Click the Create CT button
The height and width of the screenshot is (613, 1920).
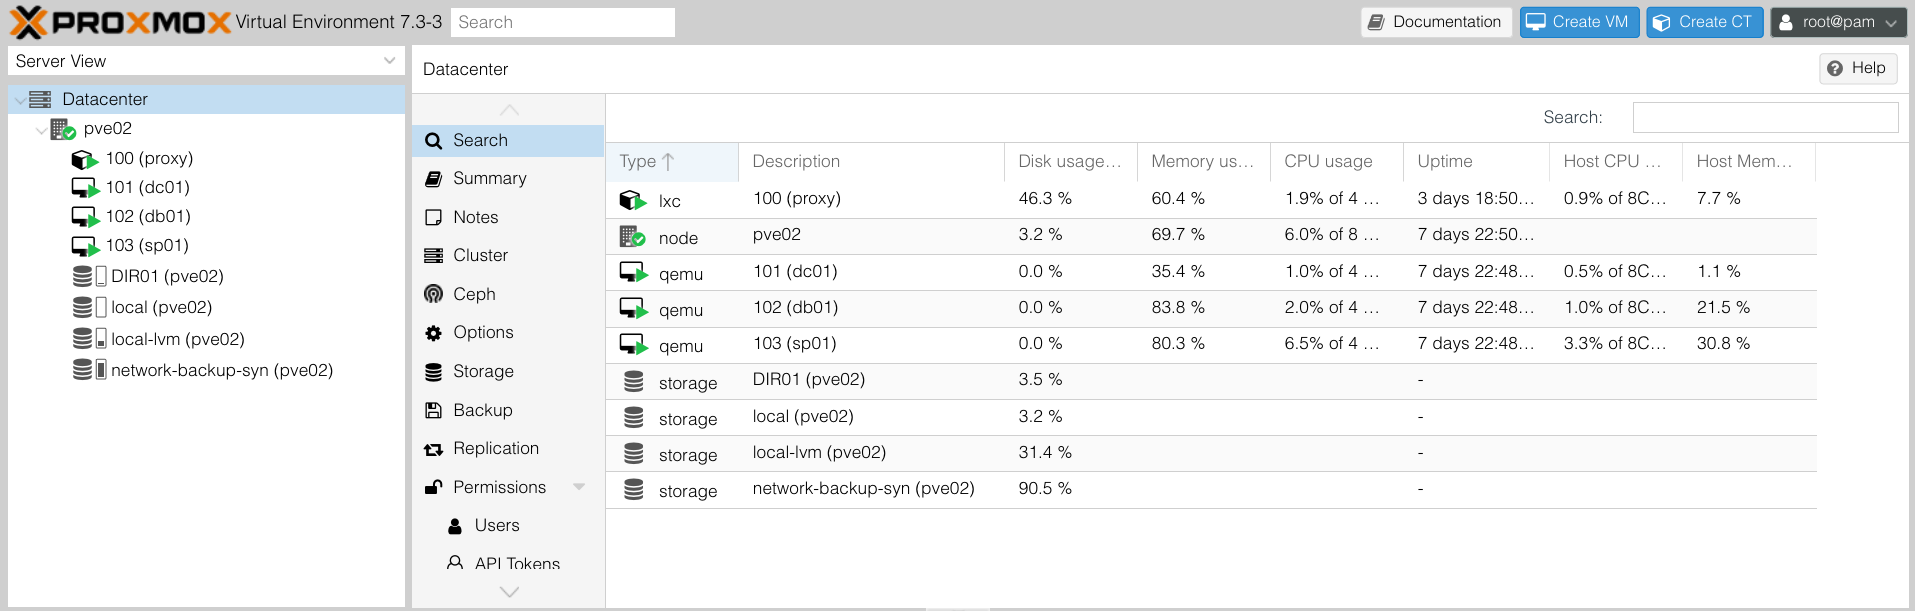coord(1705,22)
